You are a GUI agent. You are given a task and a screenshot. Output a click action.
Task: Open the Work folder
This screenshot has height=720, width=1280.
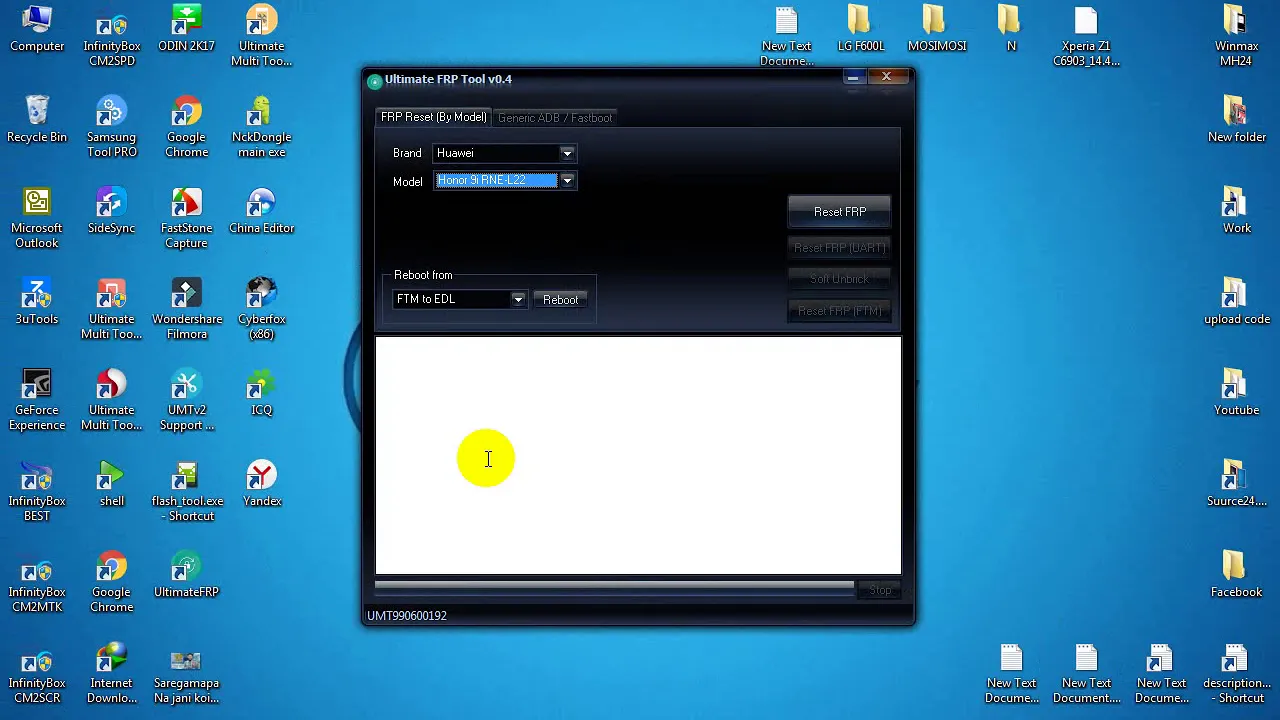tap(1237, 211)
